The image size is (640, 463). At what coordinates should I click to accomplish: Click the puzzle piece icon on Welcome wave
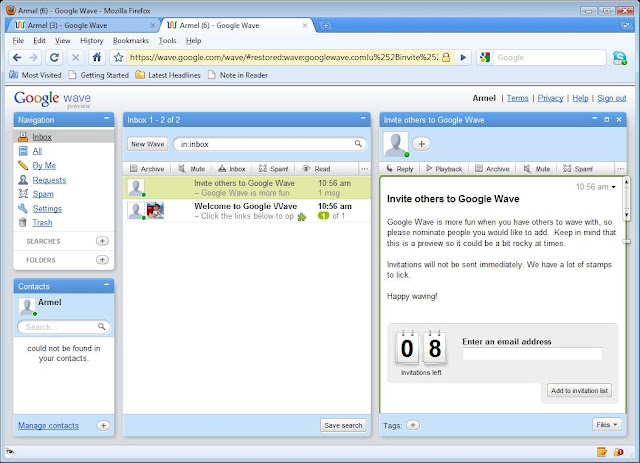(x=302, y=217)
